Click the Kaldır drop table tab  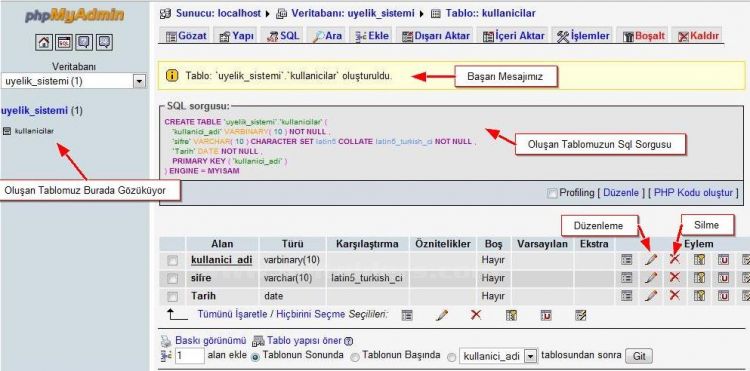click(x=698, y=36)
